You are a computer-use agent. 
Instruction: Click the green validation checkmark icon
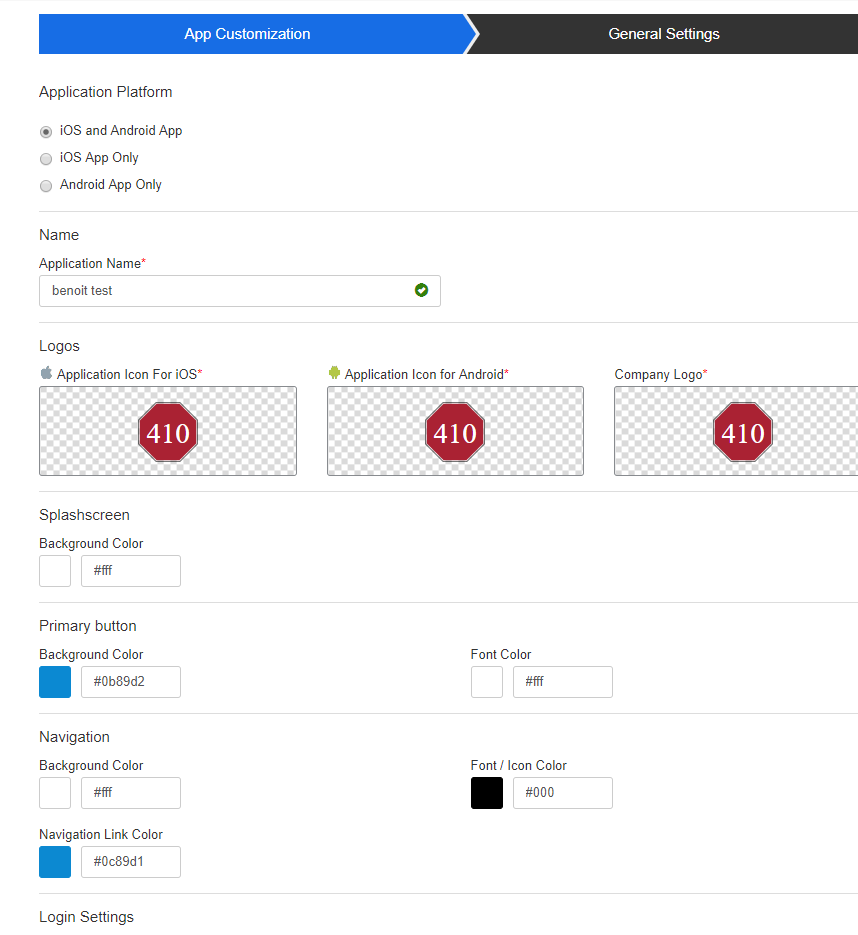[x=421, y=290]
